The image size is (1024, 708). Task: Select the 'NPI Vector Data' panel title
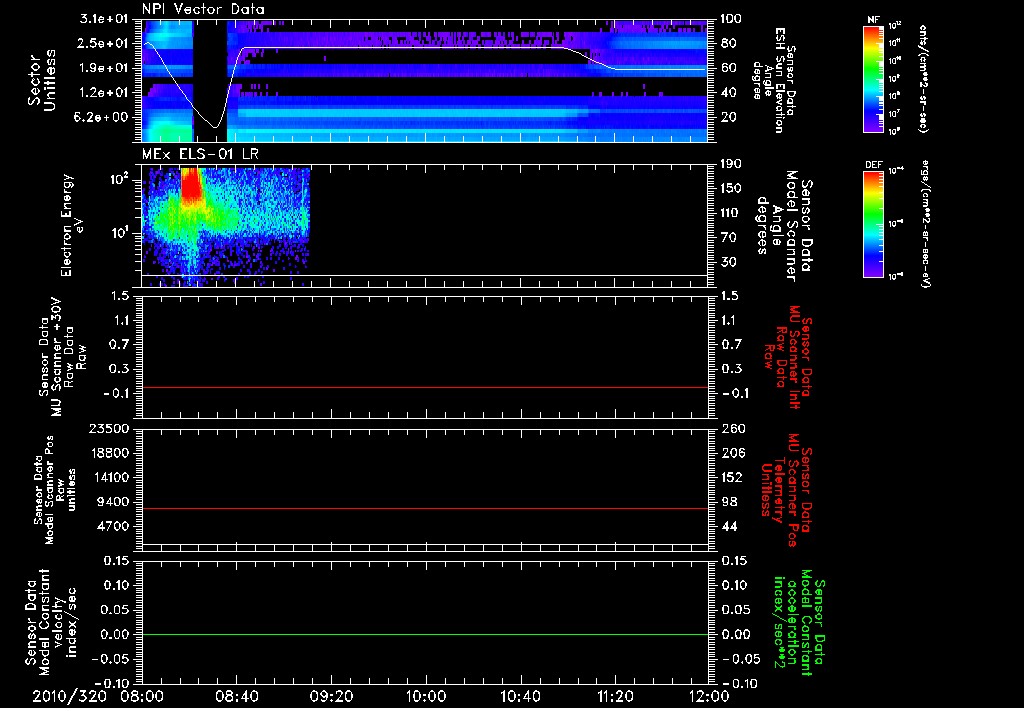tap(203, 9)
